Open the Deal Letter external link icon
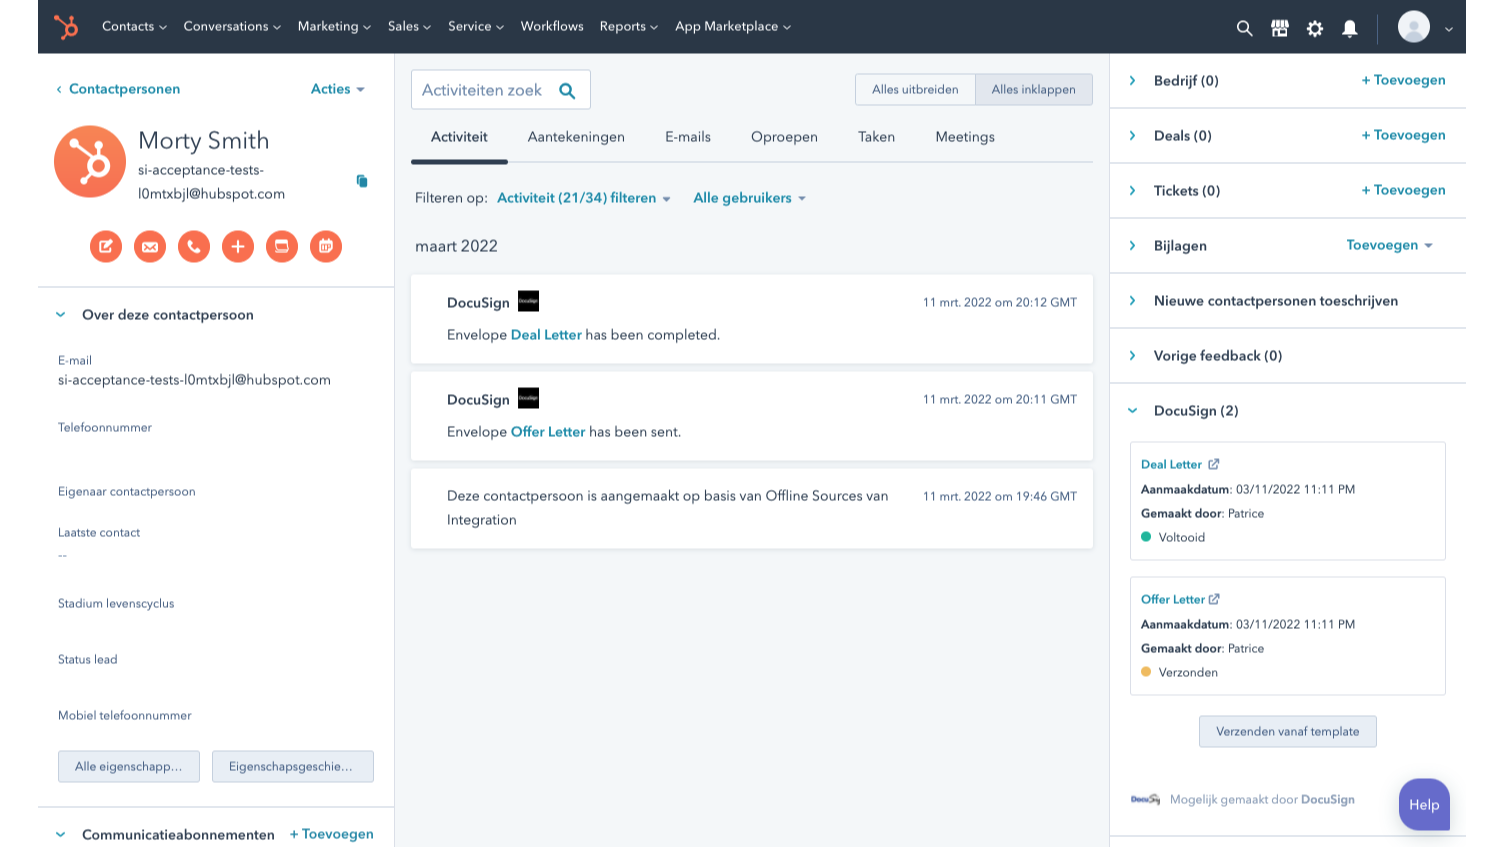Image resolution: width=1505 pixels, height=847 pixels. pyautogui.click(x=1214, y=464)
